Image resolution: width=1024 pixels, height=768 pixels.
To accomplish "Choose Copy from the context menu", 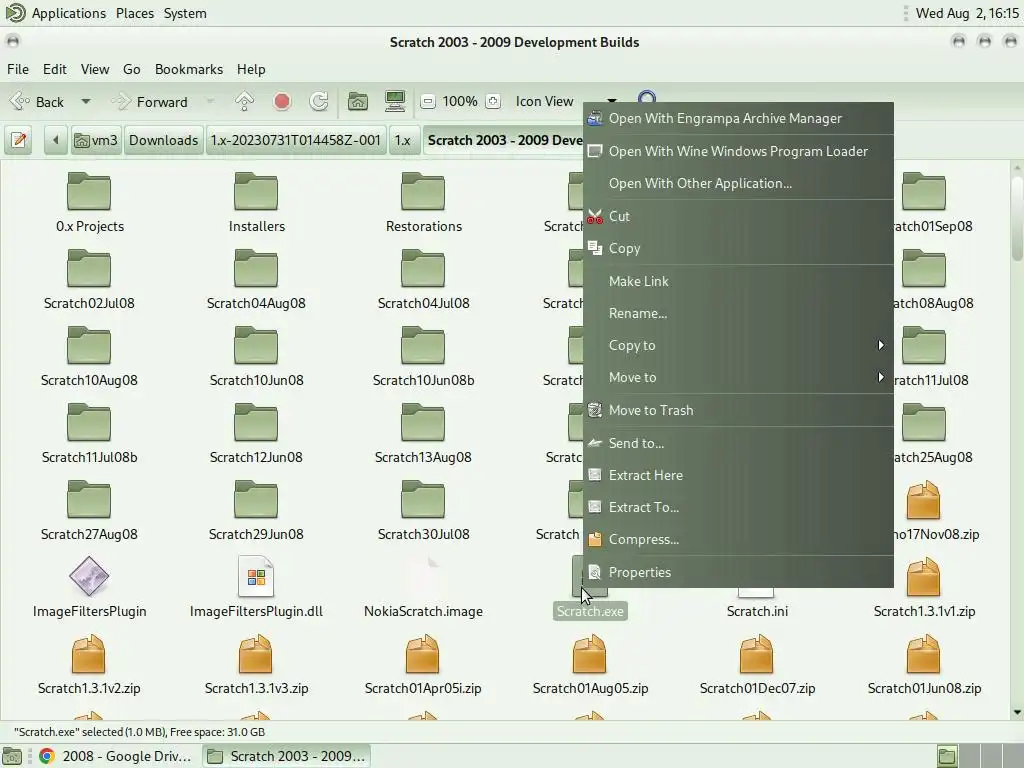I will coord(738,248).
